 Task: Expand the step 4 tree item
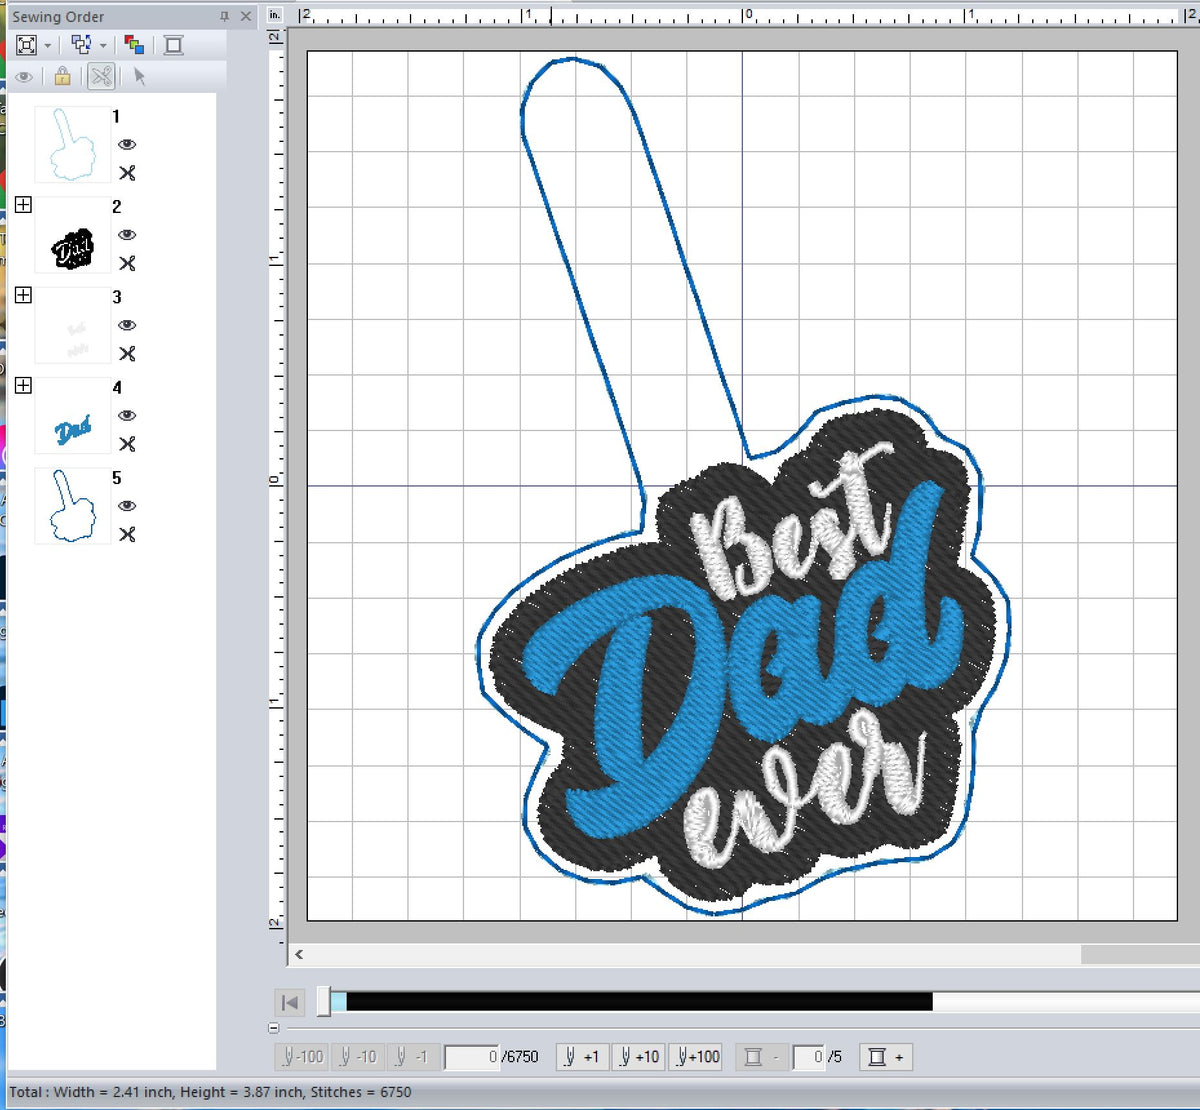[x=24, y=385]
